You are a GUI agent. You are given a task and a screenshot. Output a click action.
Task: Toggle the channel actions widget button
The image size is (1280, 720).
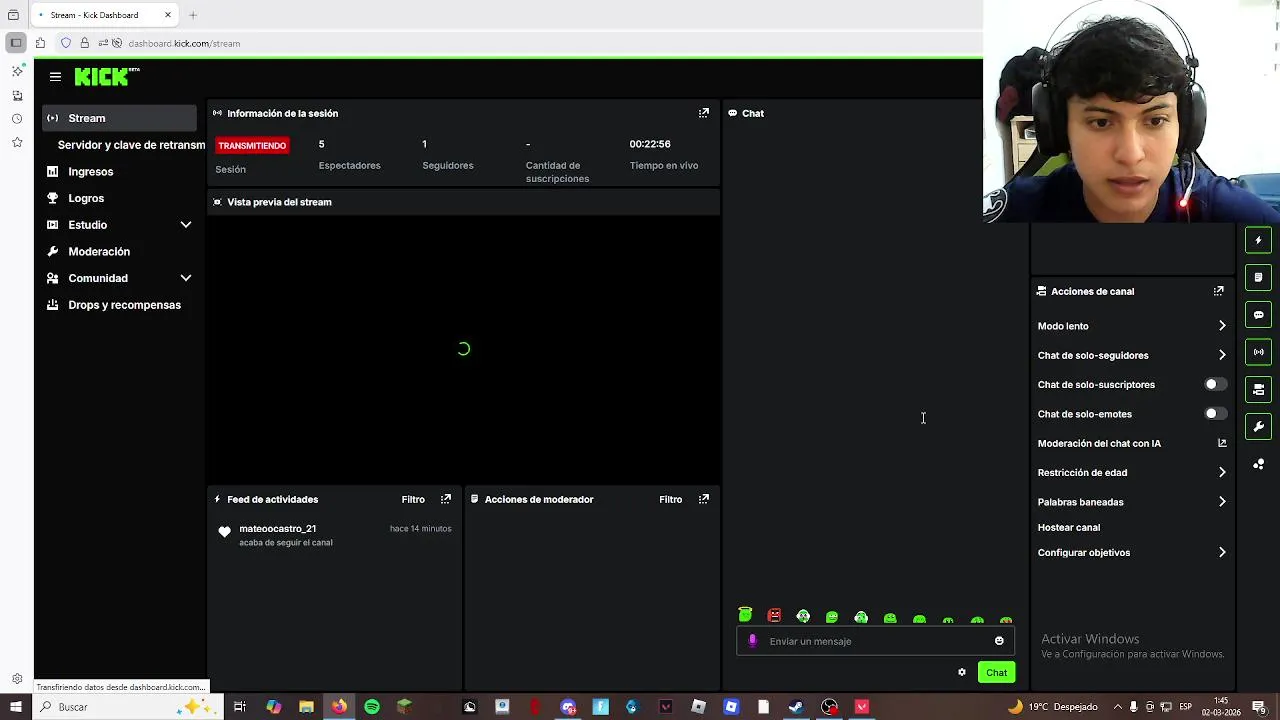coord(1258,389)
